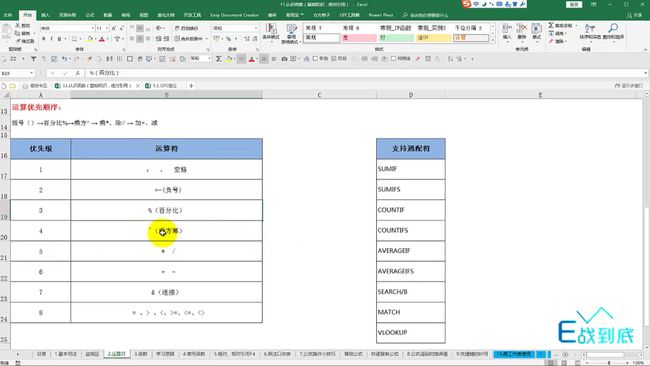
Task: Click the percent style button
Action: [228, 39]
